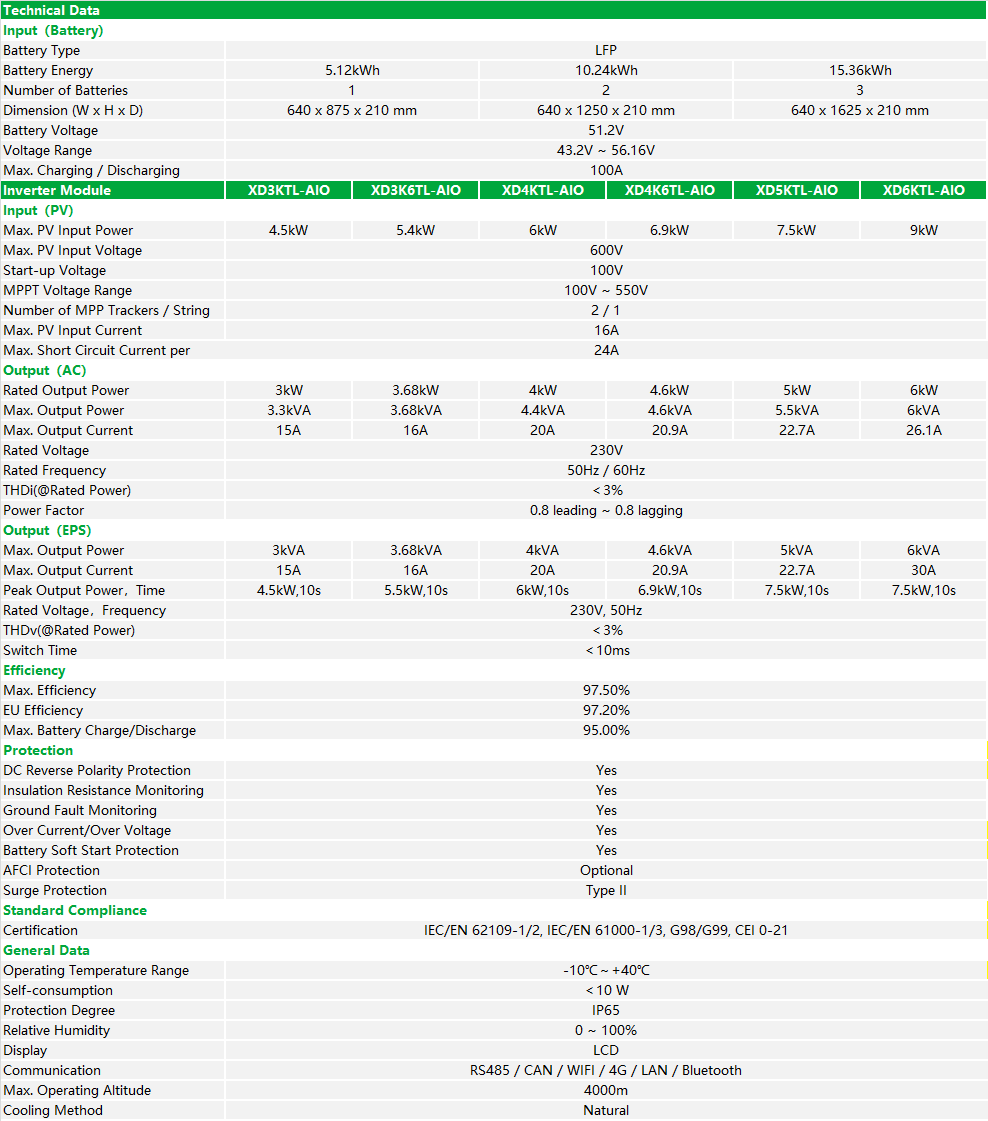This screenshot has height=1121, width=988.
Task: Select the 9kW Max. PV Input Power cell
Action: [923, 230]
